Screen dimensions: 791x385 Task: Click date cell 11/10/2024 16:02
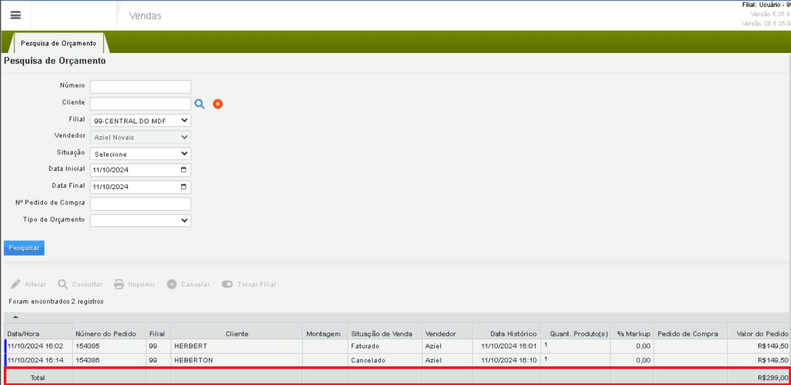click(35, 347)
